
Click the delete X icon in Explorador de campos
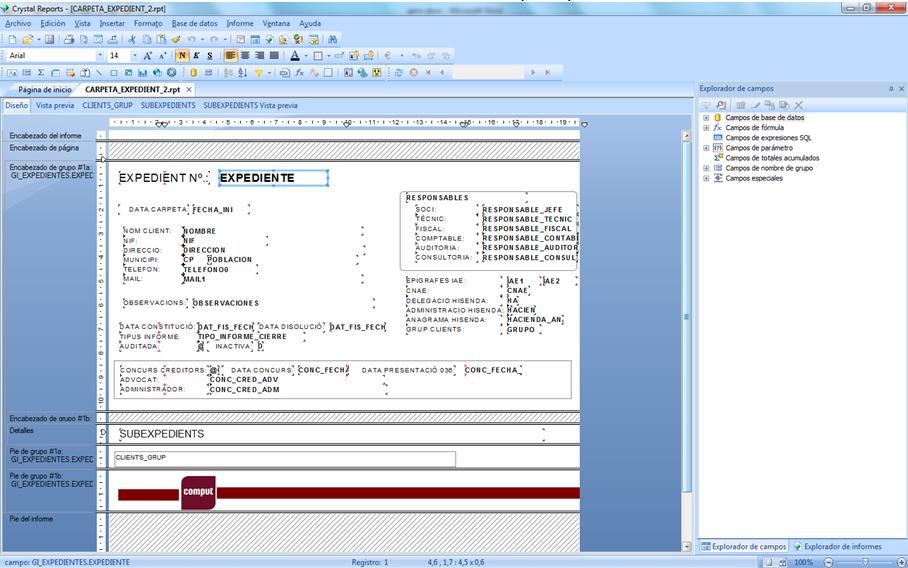point(799,105)
